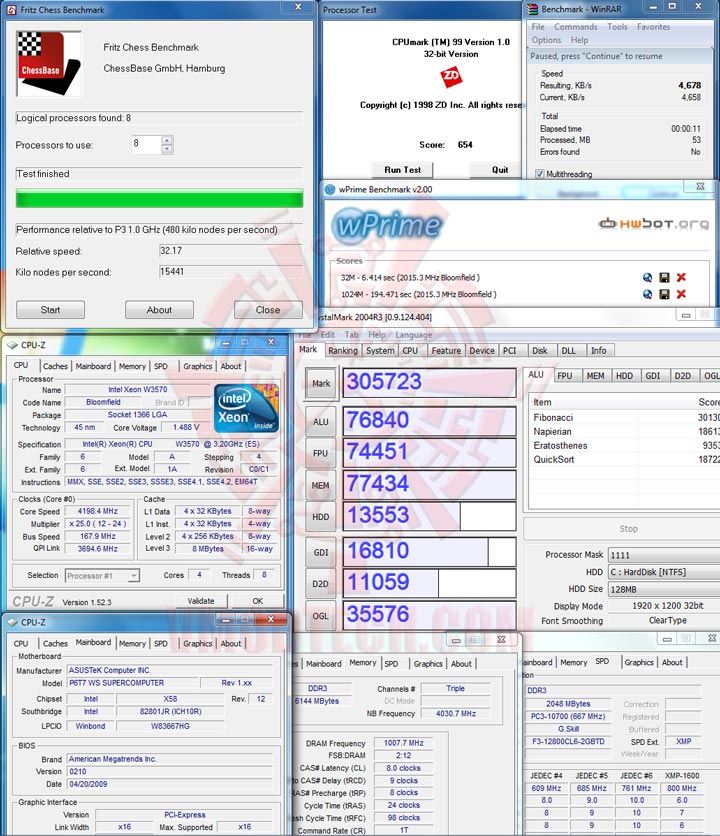Open the Disk tab in CrystalMark
This screenshot has width=720, height=836.
(x=540, y=351)
